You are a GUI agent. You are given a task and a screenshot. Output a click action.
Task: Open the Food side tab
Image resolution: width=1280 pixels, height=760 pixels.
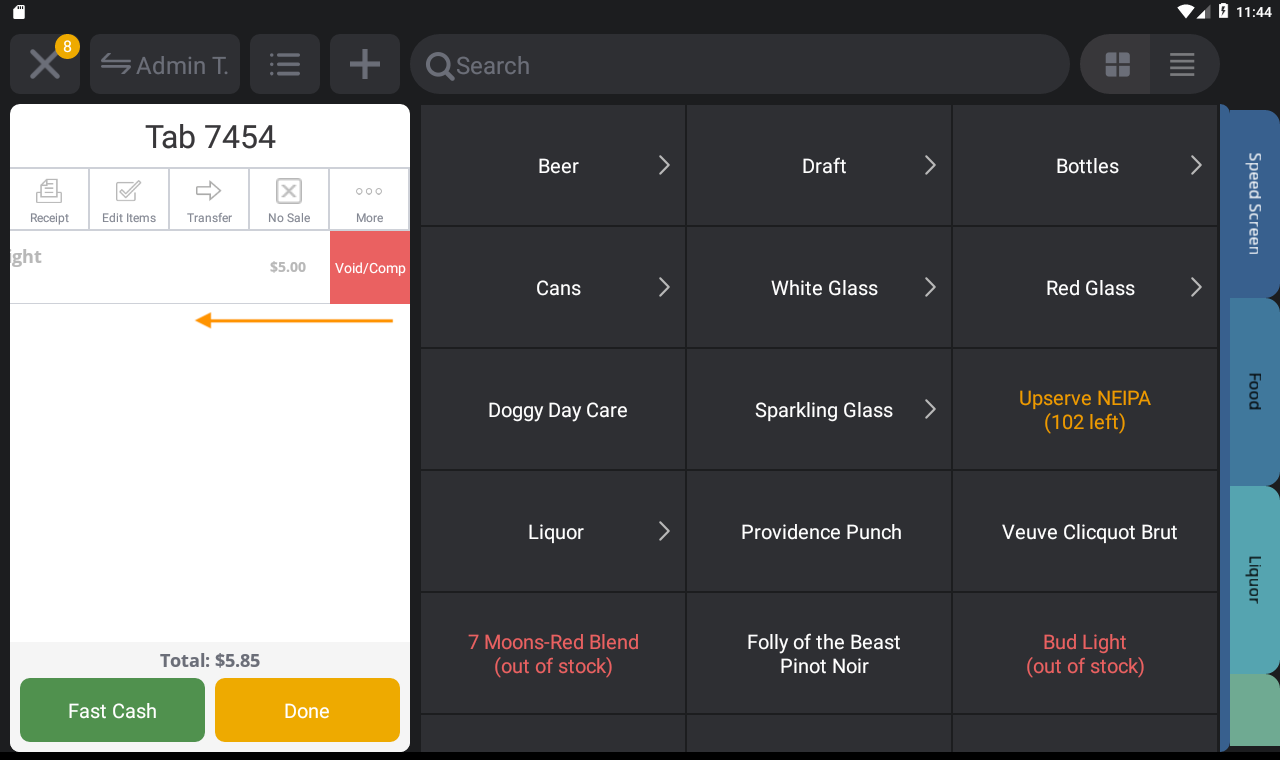click(x=1252, y=391)
